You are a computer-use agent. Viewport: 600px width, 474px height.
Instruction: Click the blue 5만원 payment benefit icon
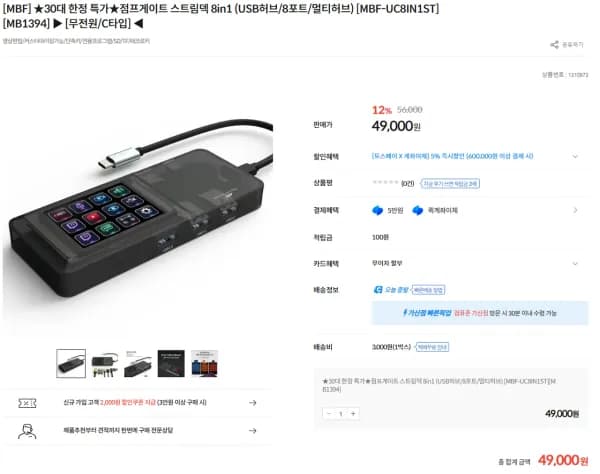click(x=378, y=210)
